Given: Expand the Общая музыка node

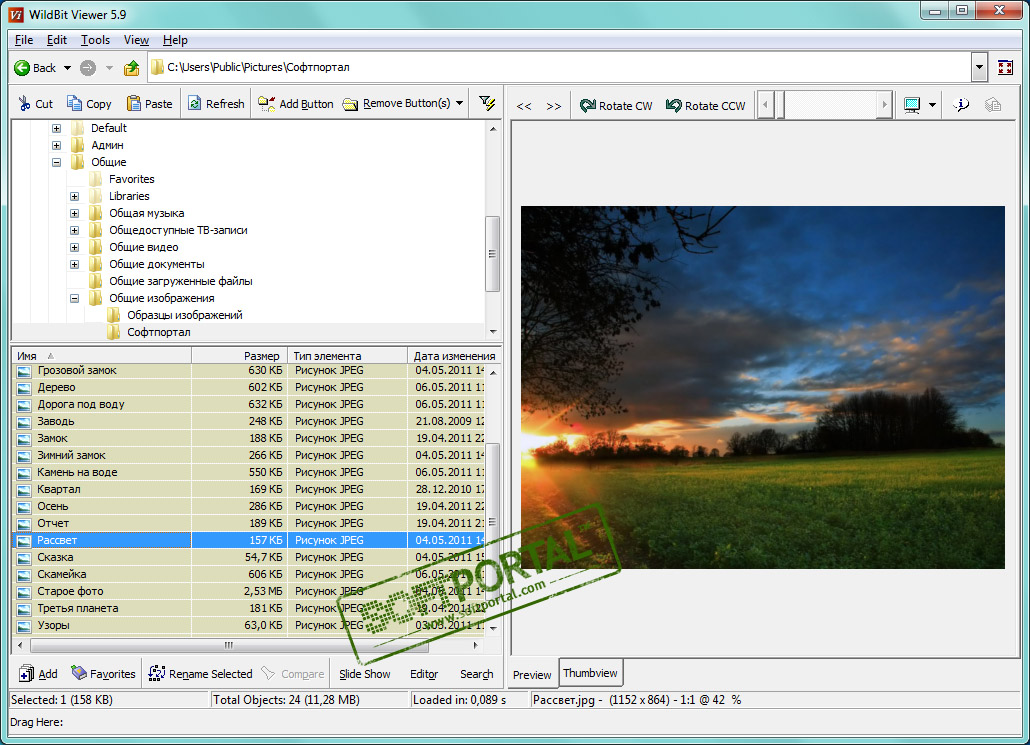Looking at the screenshot, I should [x=74, y=214].
